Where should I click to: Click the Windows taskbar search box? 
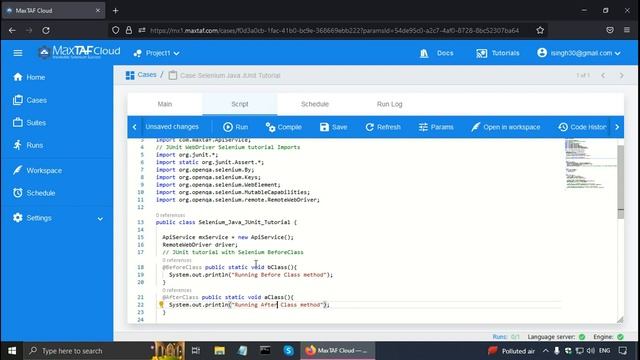pos(87,351)
